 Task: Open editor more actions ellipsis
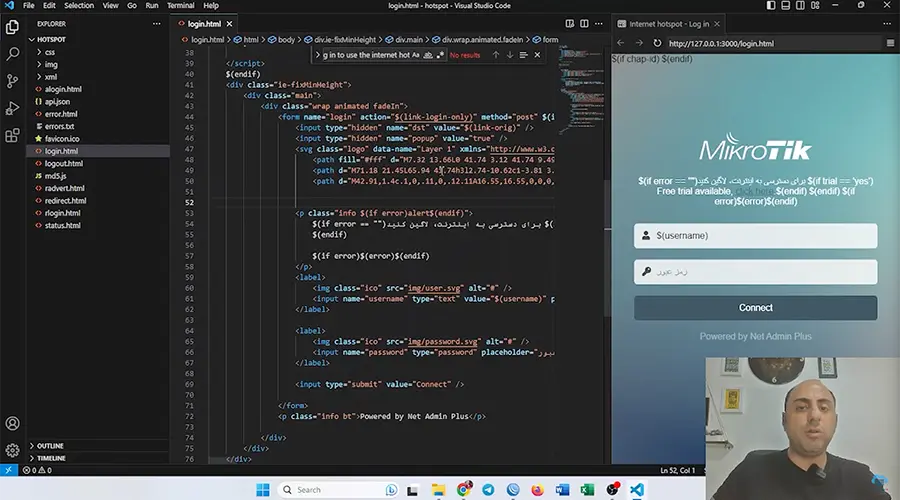click(599, 24)
